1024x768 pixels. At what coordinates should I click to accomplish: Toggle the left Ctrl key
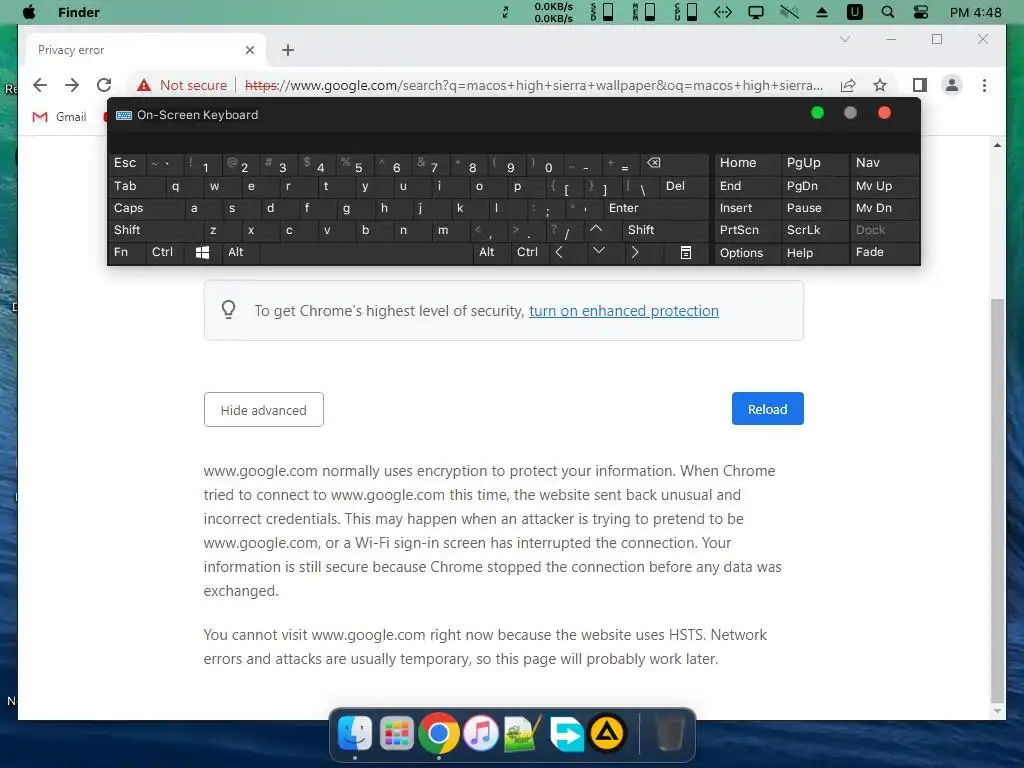pos(163,252)
